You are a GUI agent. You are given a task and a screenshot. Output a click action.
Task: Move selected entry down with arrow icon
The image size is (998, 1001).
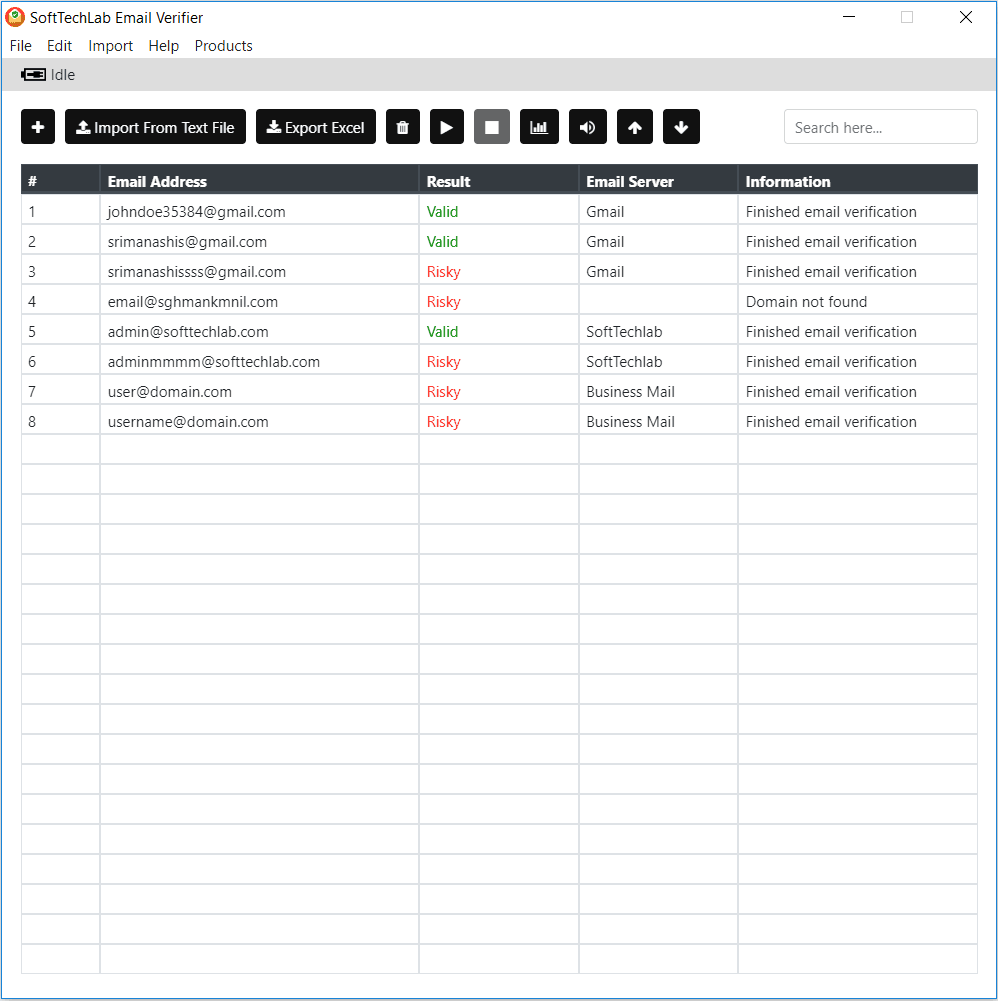click(681, 126)
